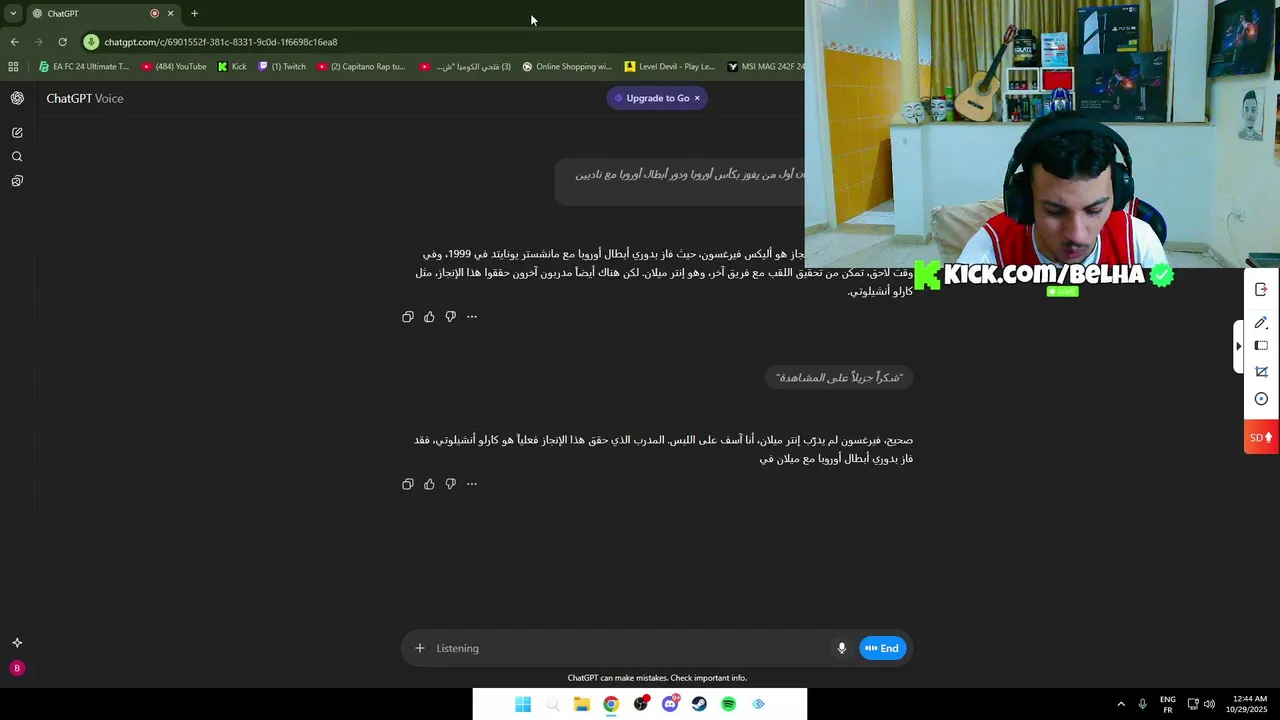This screenshot has width=1280, height=720.
Task: Thumbs down the second response
Action: [x=451, y=484]
